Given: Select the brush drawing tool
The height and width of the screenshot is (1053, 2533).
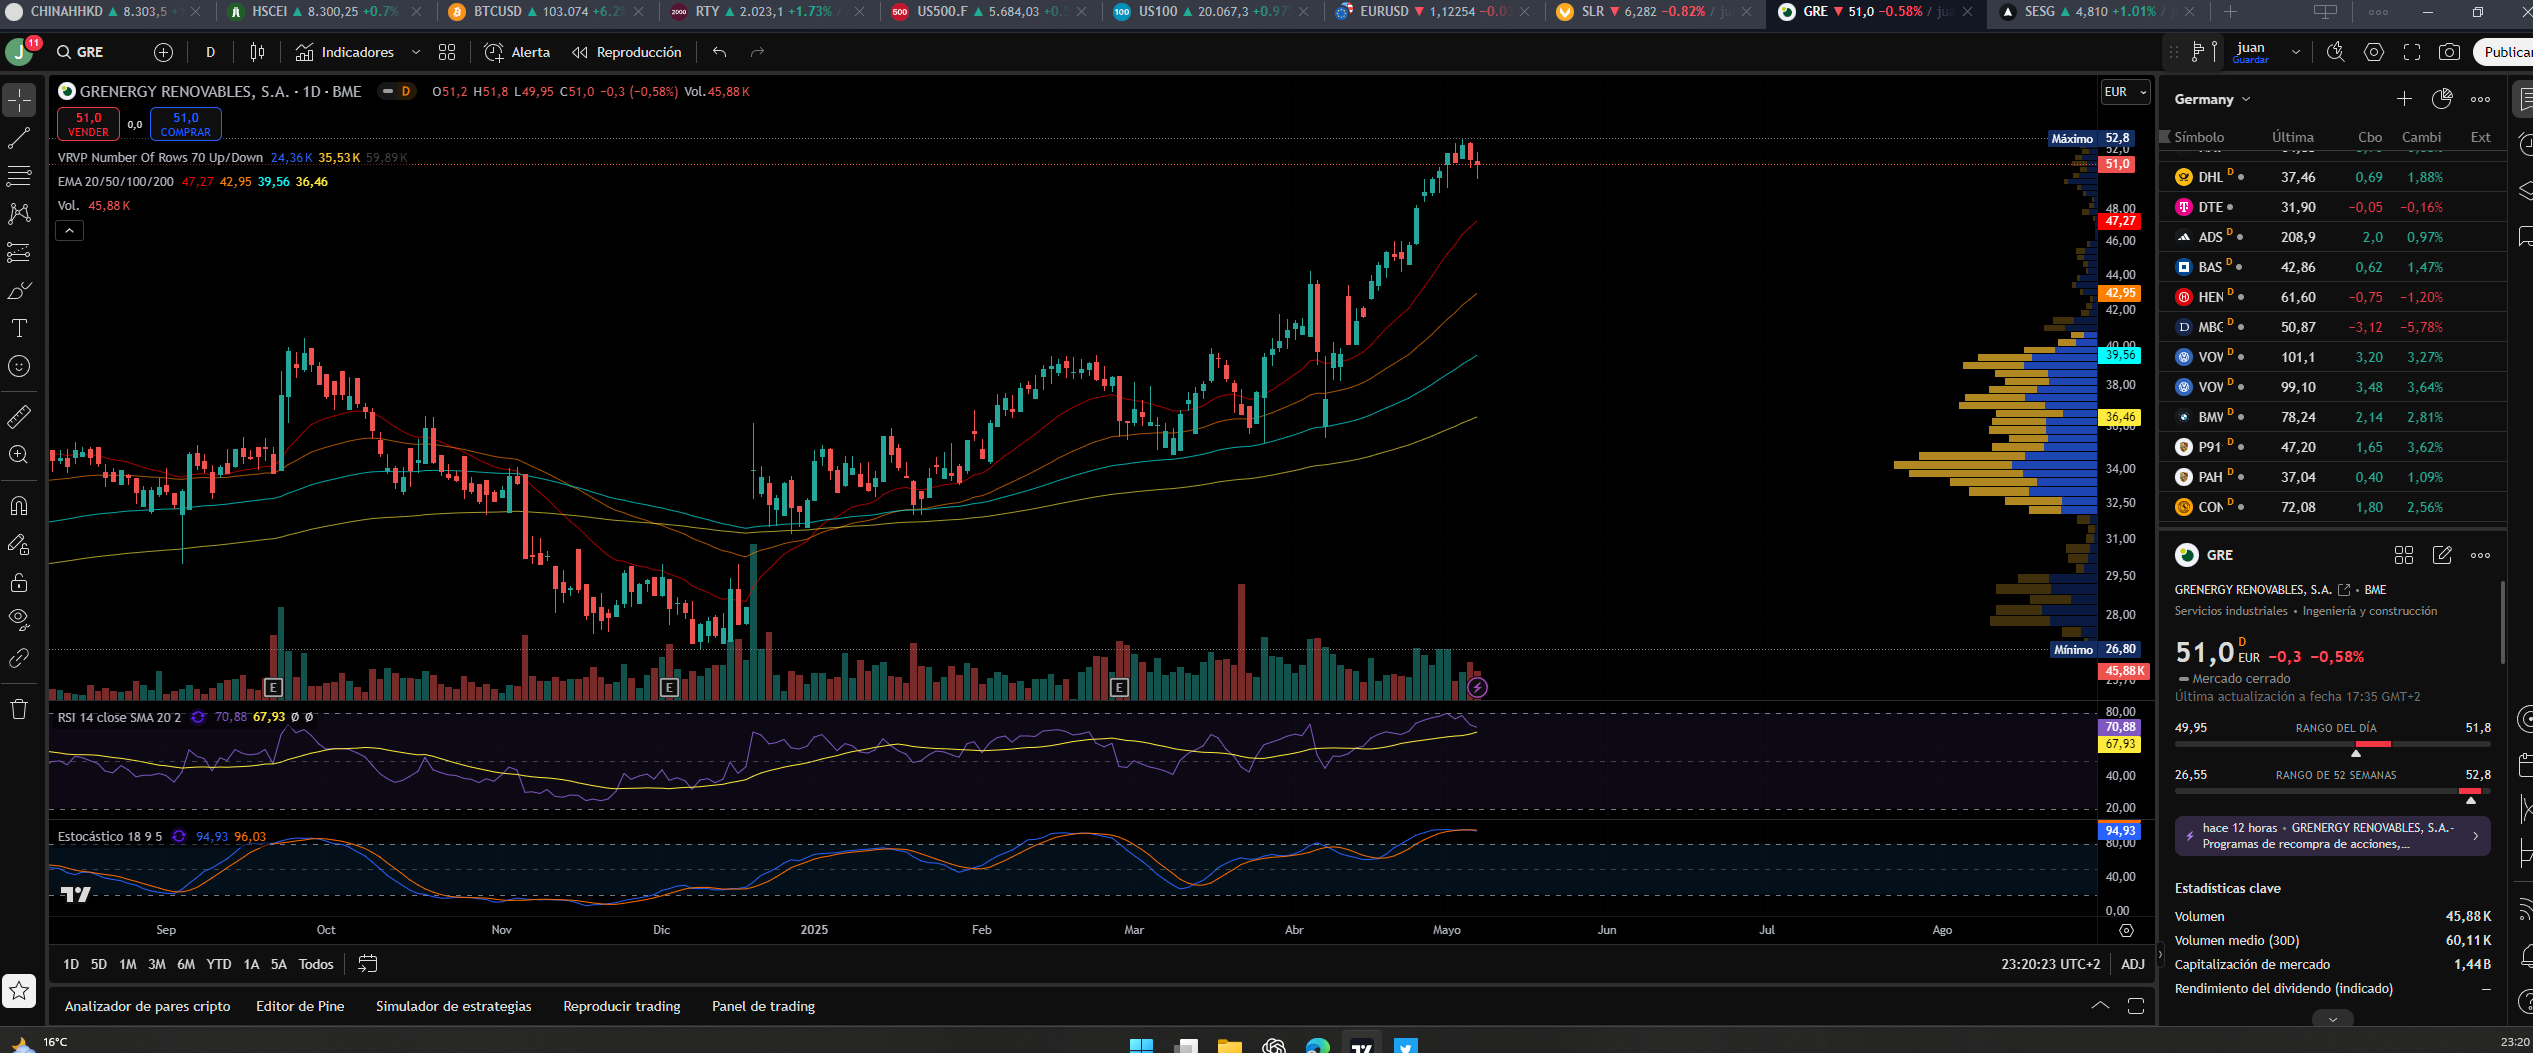Looking at the screenshot, I should (x=19, y=290).
